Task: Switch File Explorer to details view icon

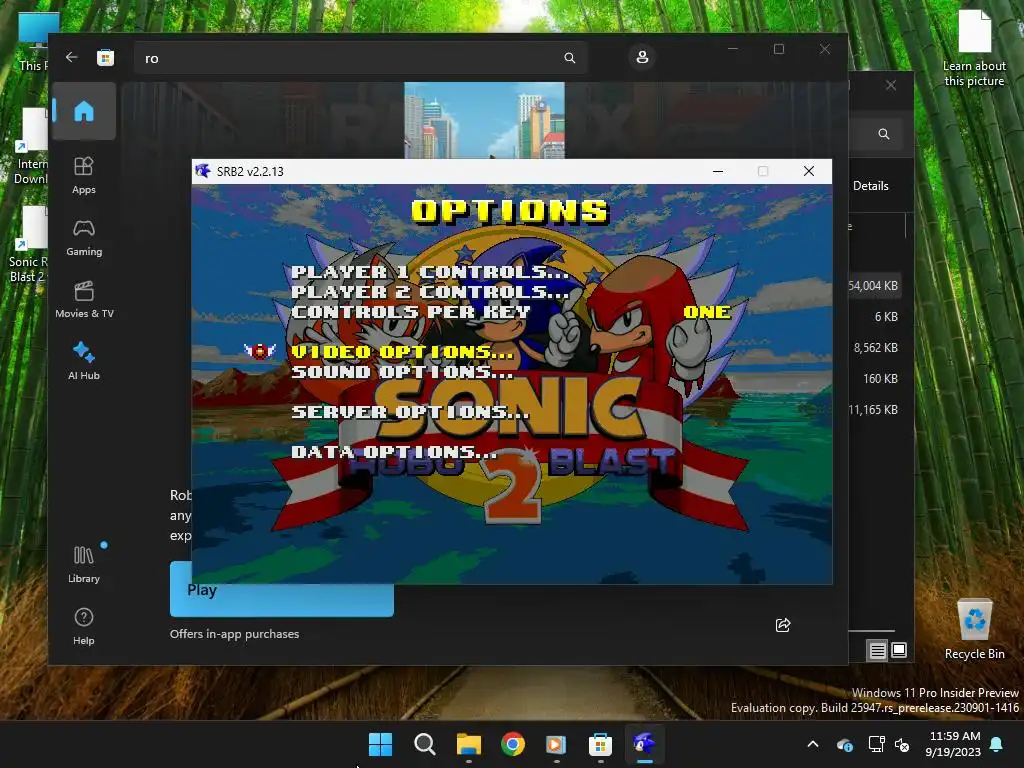Action: click(x=877, y=650)
